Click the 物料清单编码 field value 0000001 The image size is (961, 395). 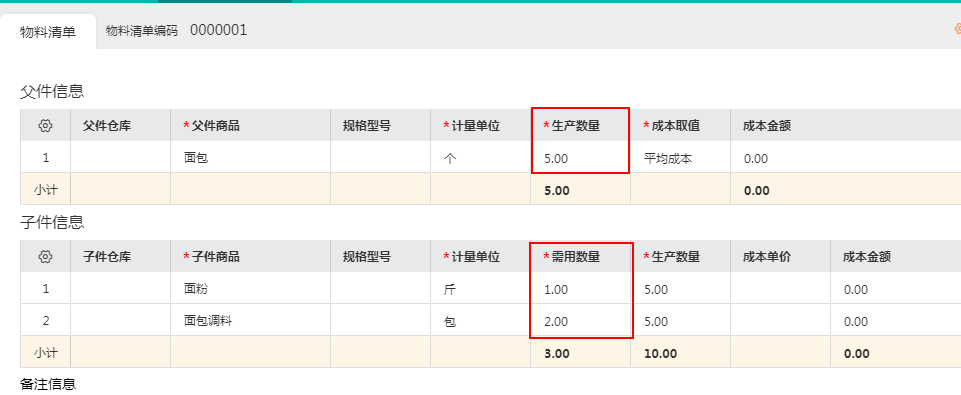(218, 30)
